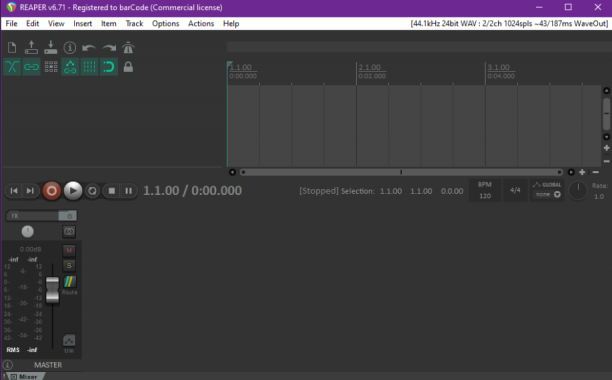The height and width of the screenshot is (380, 612).
Task: Open Project Settings info icon in toolbar
Action: pyautogui.click(x=70, y=48)
